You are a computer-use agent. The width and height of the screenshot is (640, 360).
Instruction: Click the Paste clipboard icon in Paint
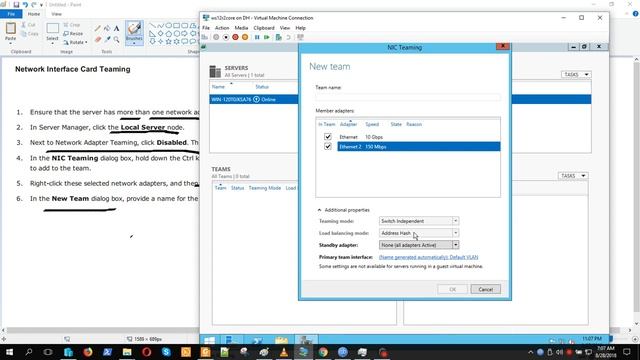click(x=11, y=29)
